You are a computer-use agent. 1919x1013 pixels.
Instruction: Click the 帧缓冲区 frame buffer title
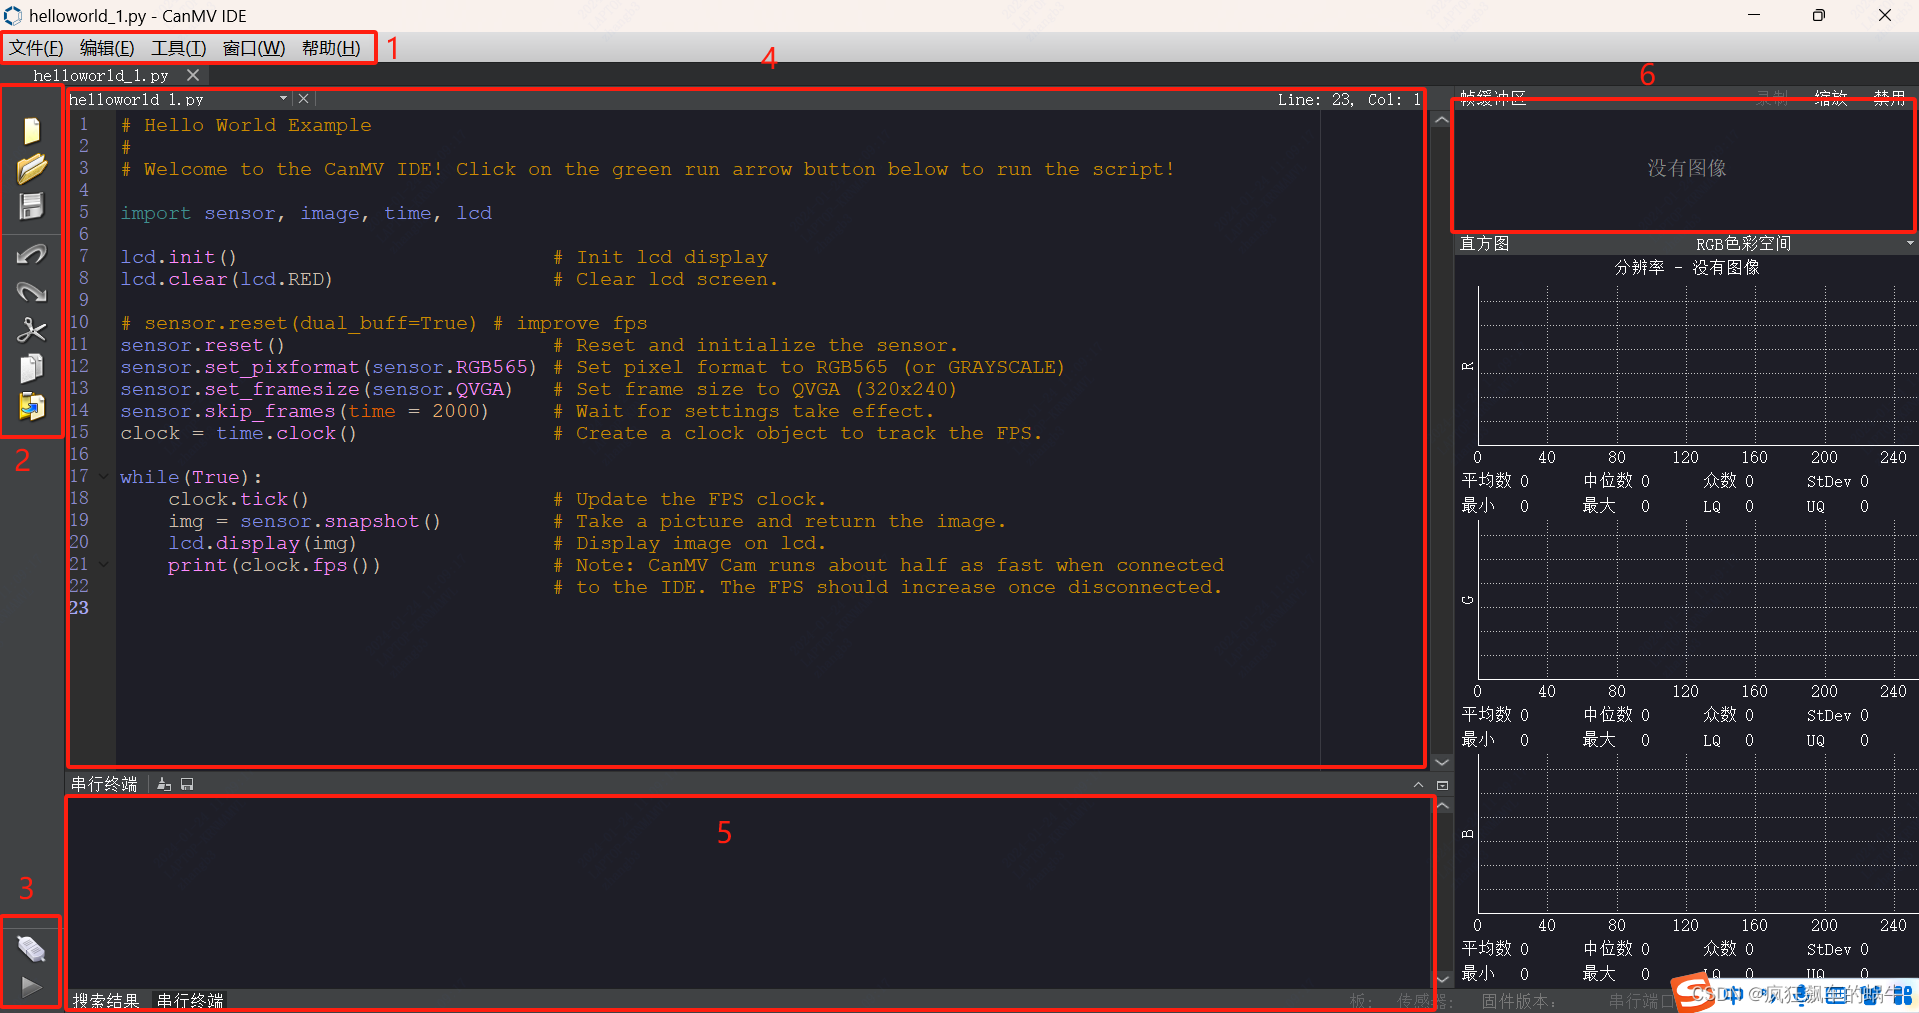click(x=1493, y=97)
